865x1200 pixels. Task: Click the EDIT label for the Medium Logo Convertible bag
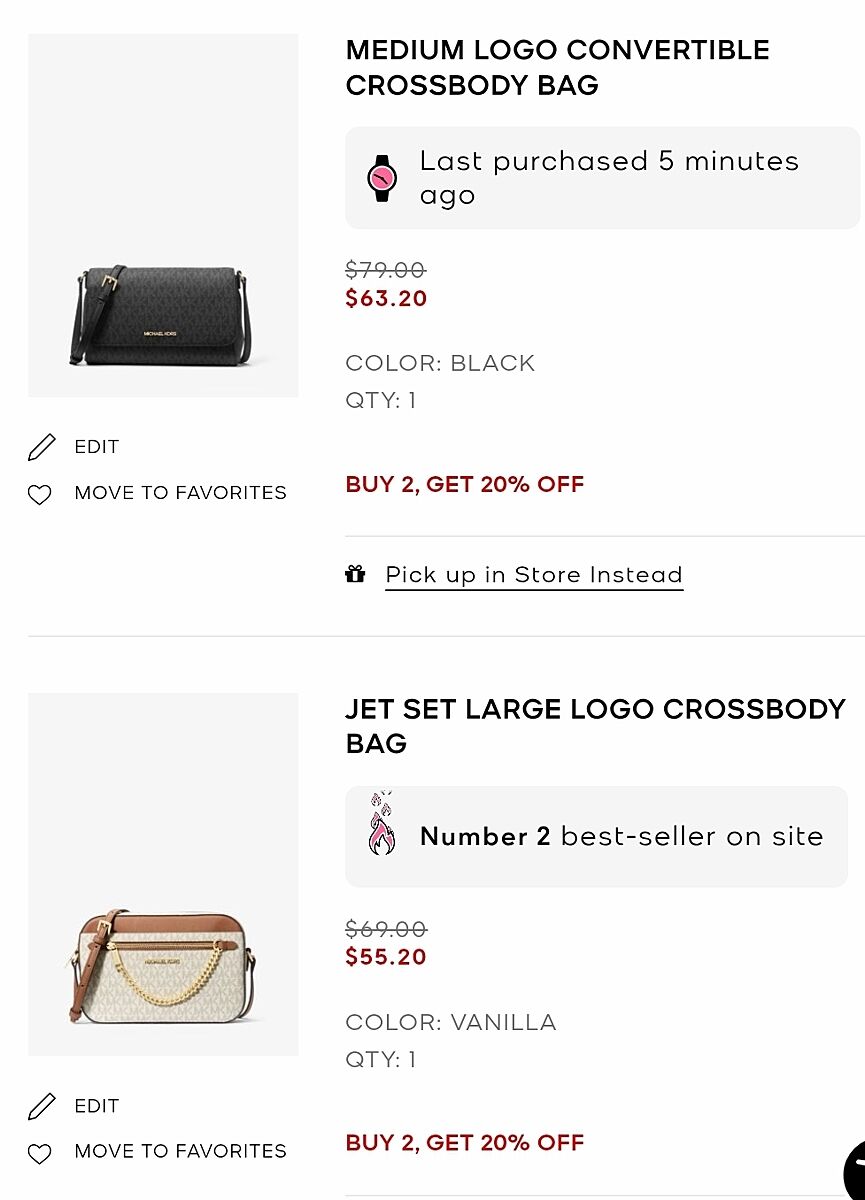[97, 447]
